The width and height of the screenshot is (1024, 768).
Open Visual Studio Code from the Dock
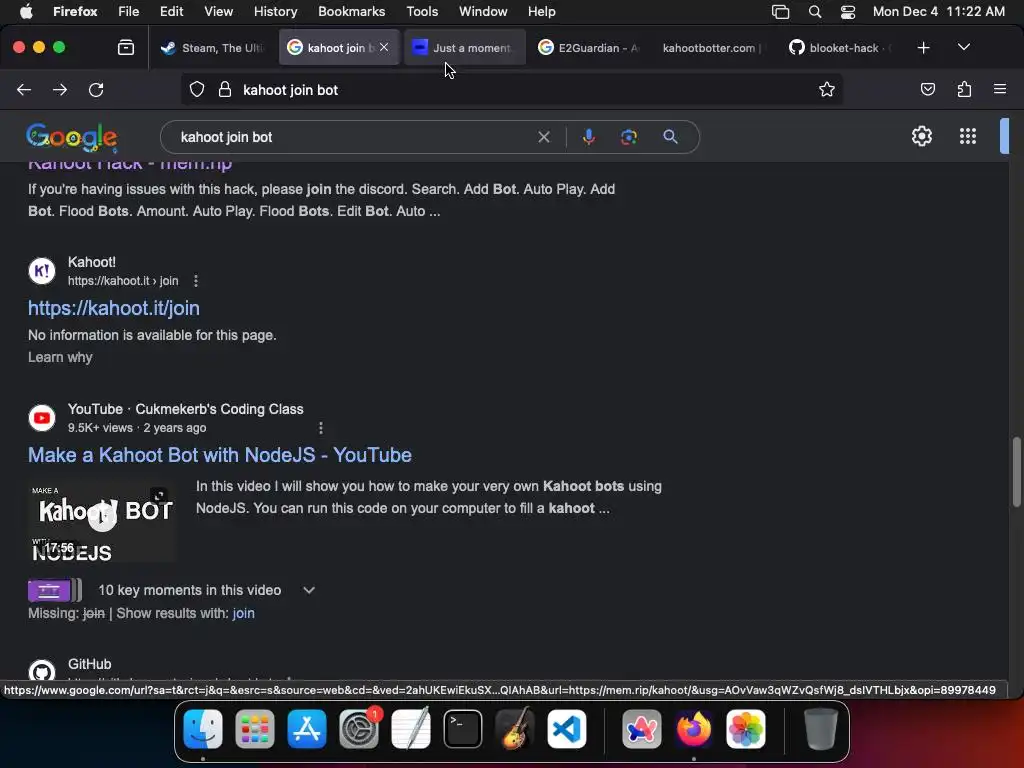coord(566,729)
